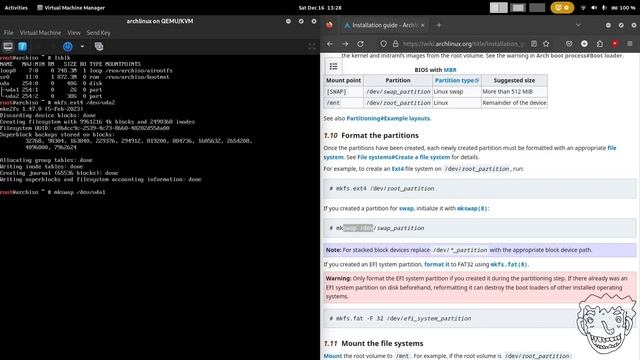Screen dimensions: 640x360
Task: Open the Virtual Machine Manager app menu
Action: tap(71, 7)
